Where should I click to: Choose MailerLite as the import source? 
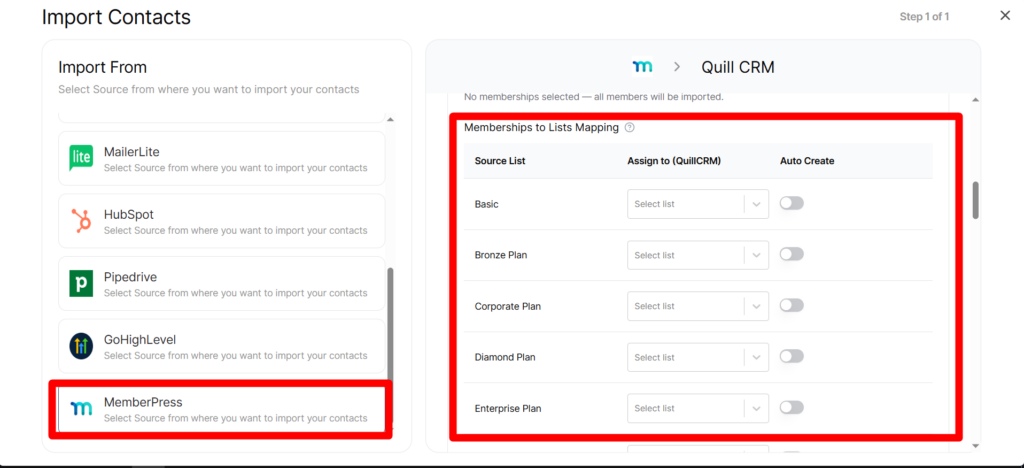point(222,159)
